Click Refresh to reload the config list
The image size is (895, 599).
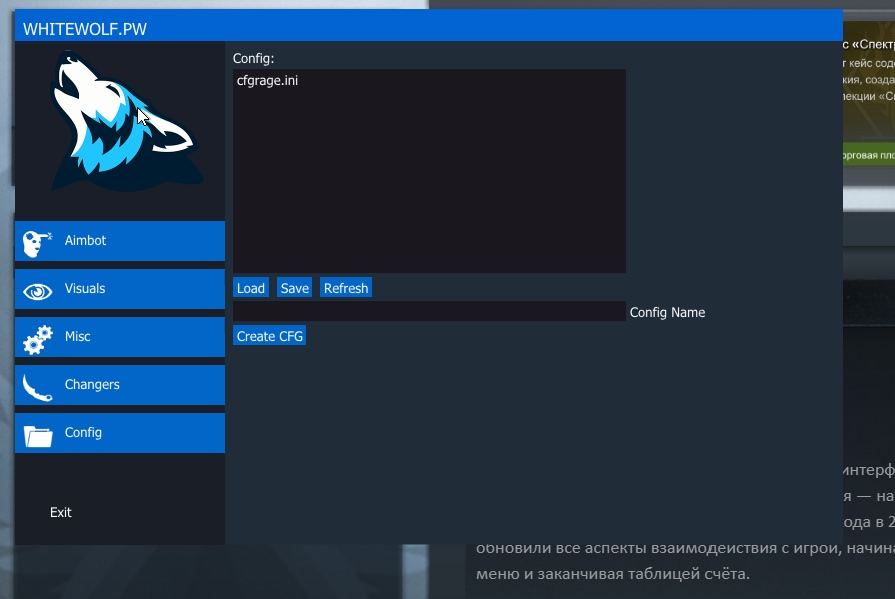coord(346,288)
